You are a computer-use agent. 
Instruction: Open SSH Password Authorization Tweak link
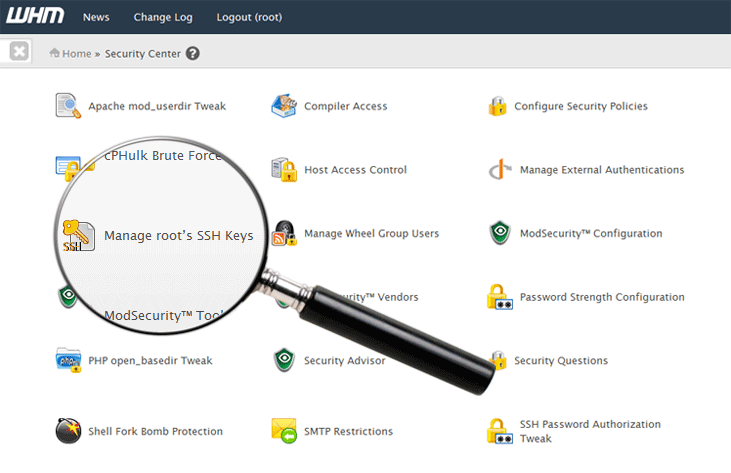coord(590,432)
